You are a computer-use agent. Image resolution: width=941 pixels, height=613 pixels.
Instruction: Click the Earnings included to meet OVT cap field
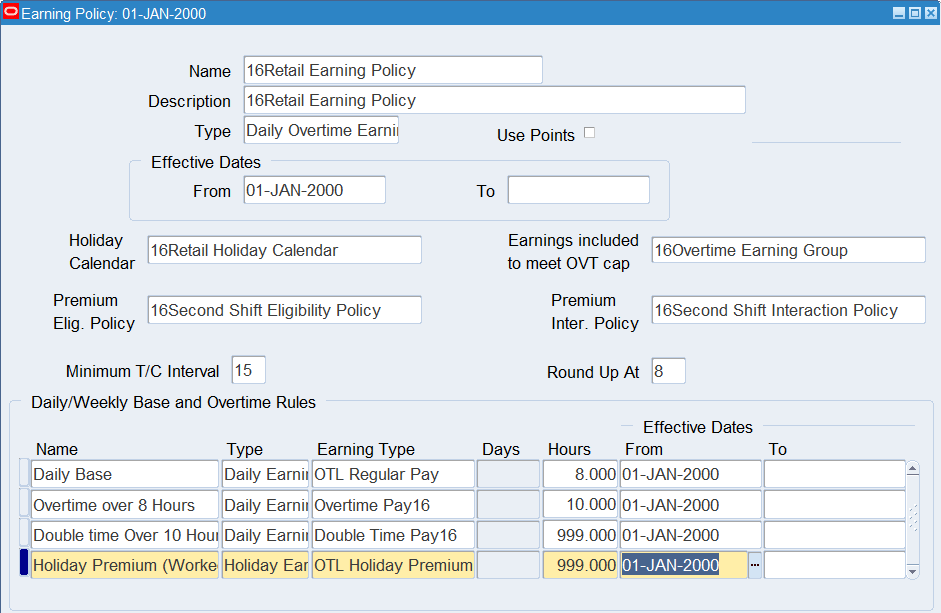click(x=788, y=250)
